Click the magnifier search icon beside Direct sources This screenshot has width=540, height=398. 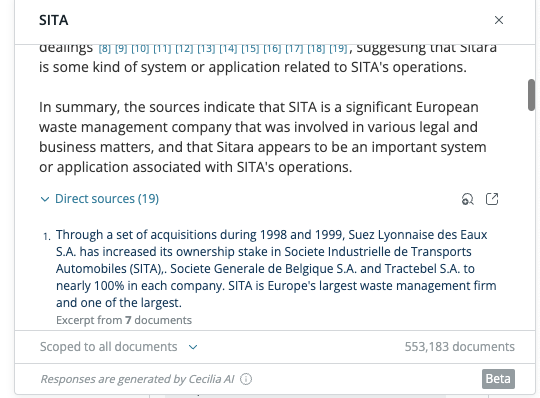tap(467, 199)
